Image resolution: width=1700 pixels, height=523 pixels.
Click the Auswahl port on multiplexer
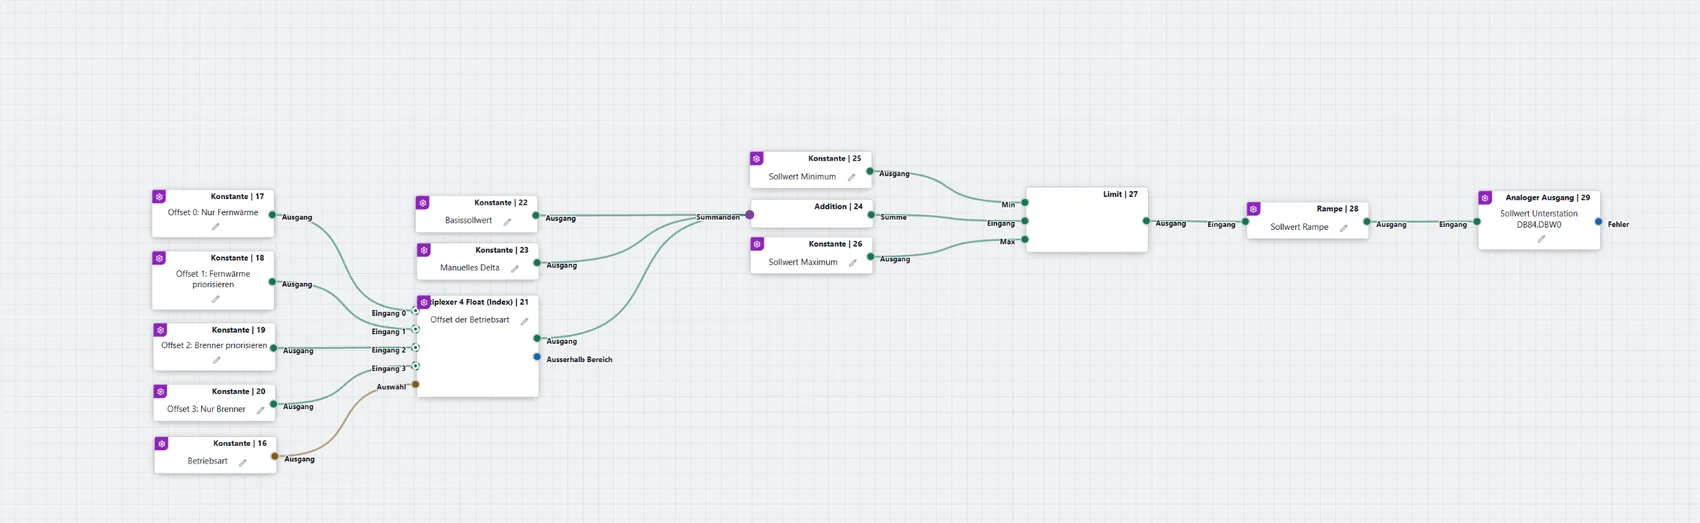[416, 384]
